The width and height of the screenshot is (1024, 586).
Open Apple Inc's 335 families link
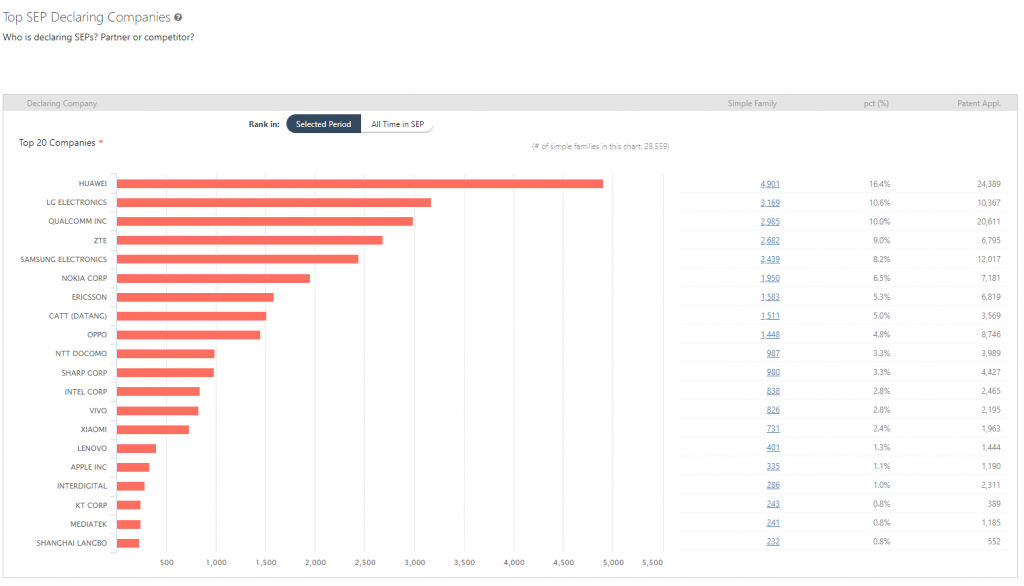pos(772,465)
